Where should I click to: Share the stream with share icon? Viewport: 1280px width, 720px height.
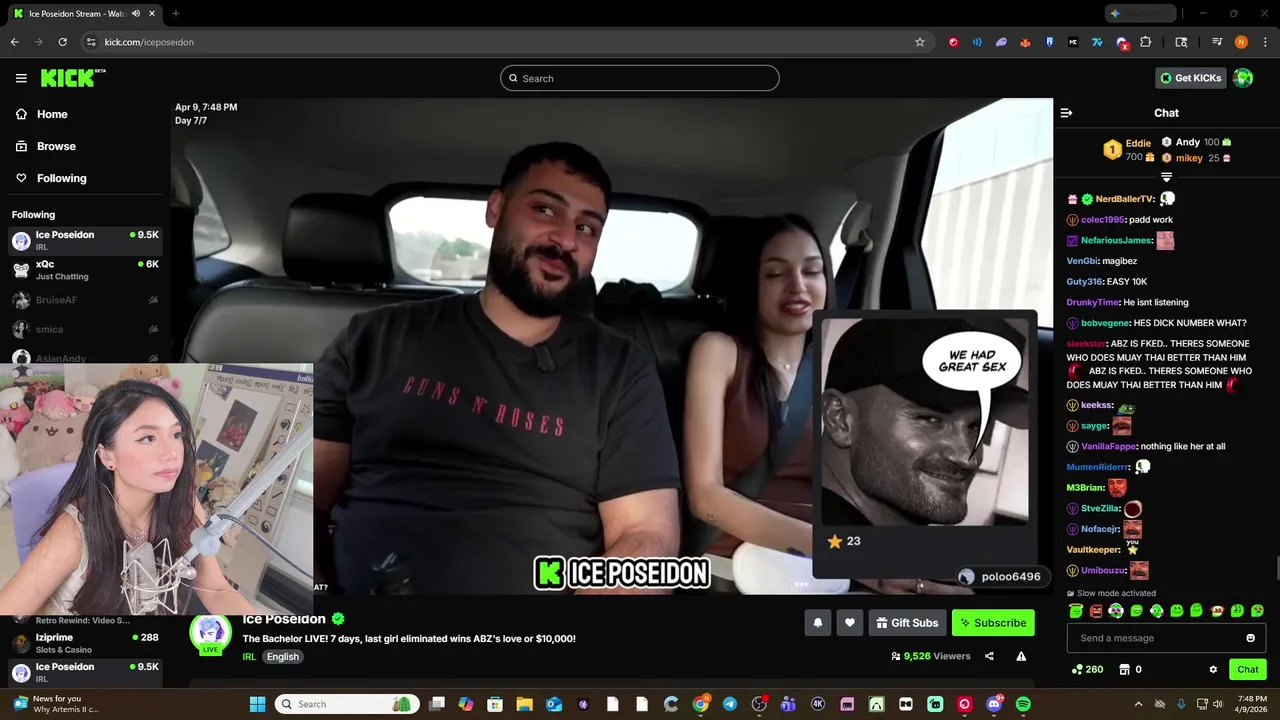(989, 656)
